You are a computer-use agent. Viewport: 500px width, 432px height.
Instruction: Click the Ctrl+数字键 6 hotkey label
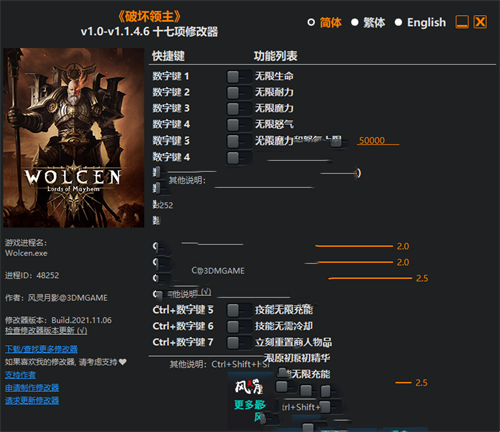pyautogui.click(x=183, y=326)
